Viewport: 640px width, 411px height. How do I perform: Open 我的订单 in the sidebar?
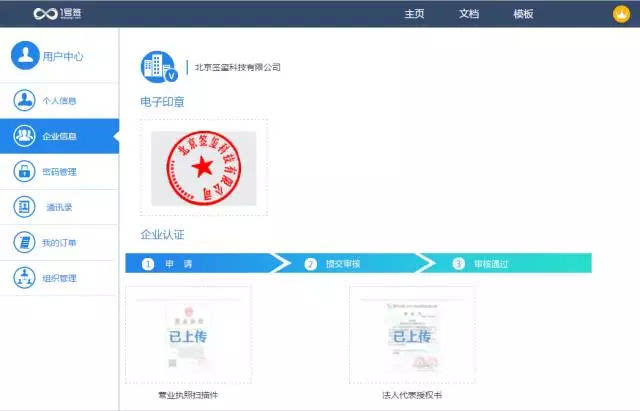[60, 243]
